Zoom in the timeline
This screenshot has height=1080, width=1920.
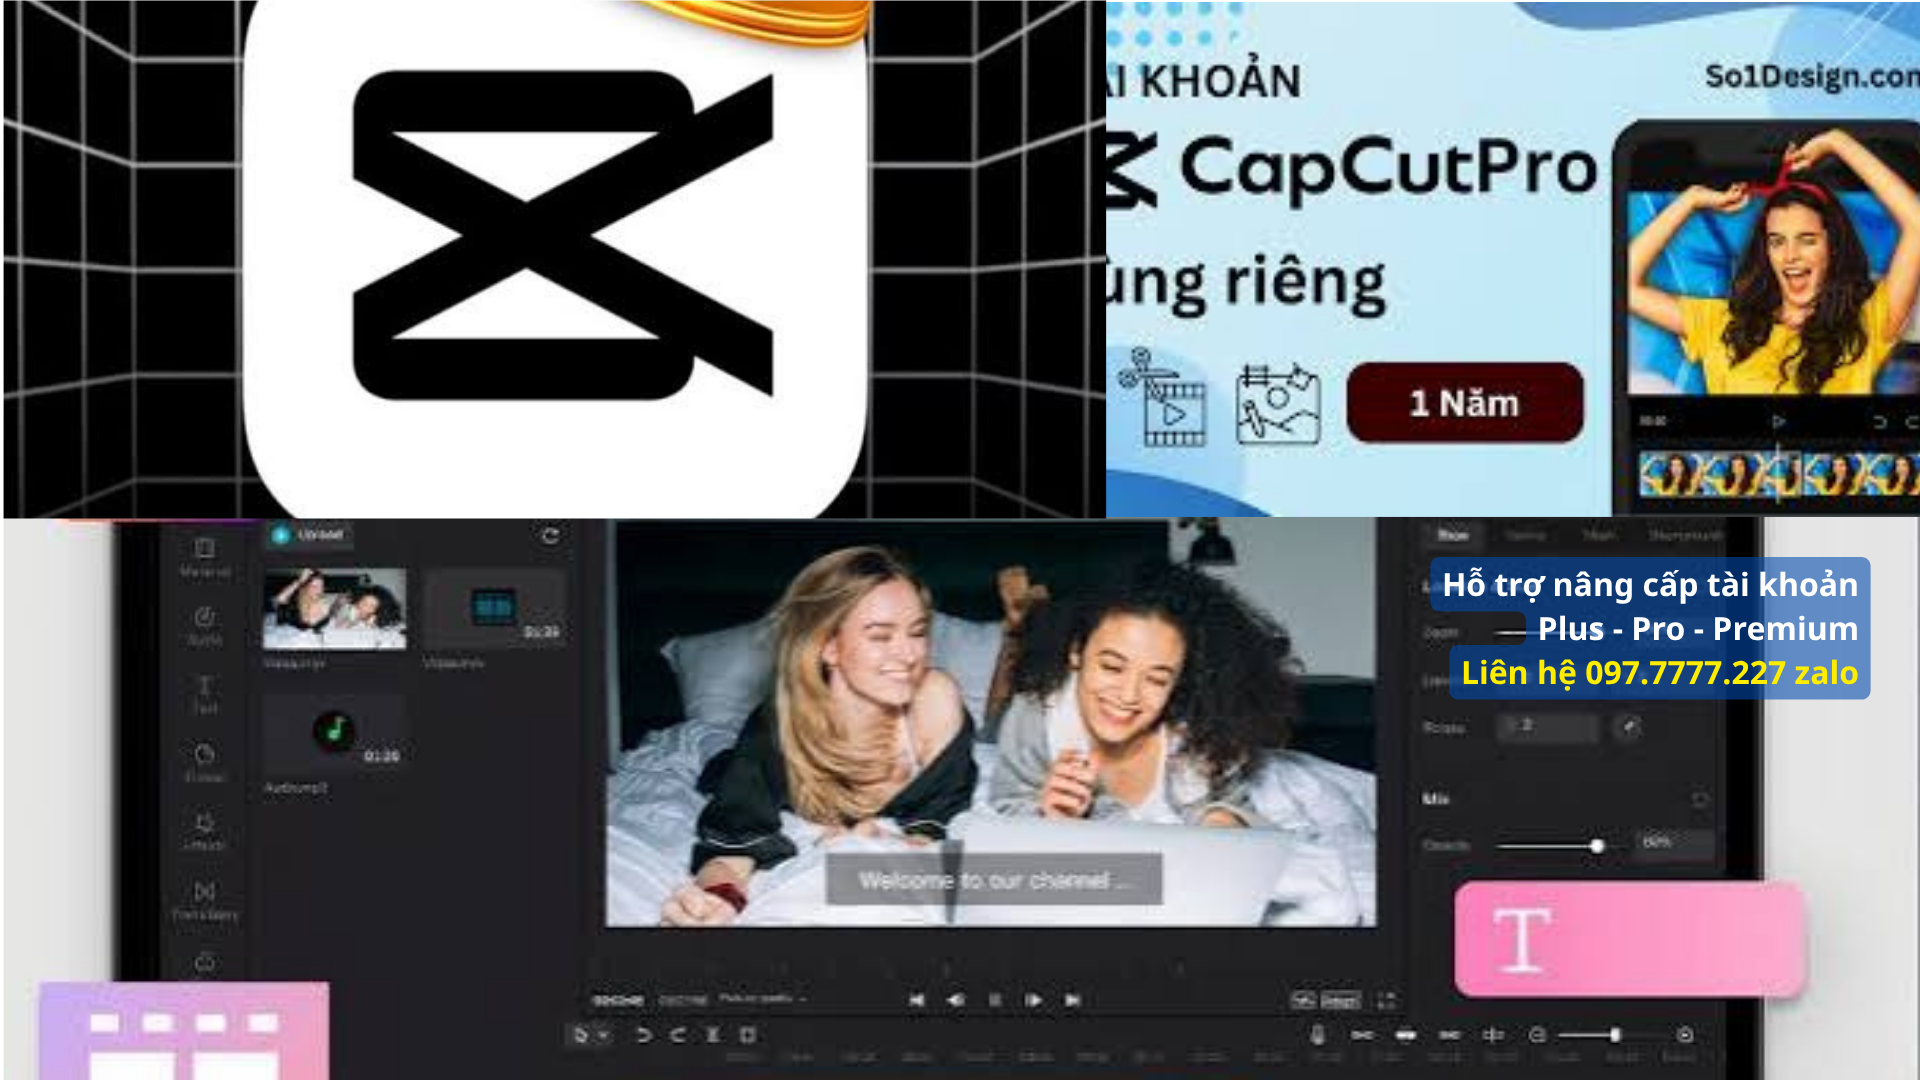pyautogui.click(x=1685, y=1035)
